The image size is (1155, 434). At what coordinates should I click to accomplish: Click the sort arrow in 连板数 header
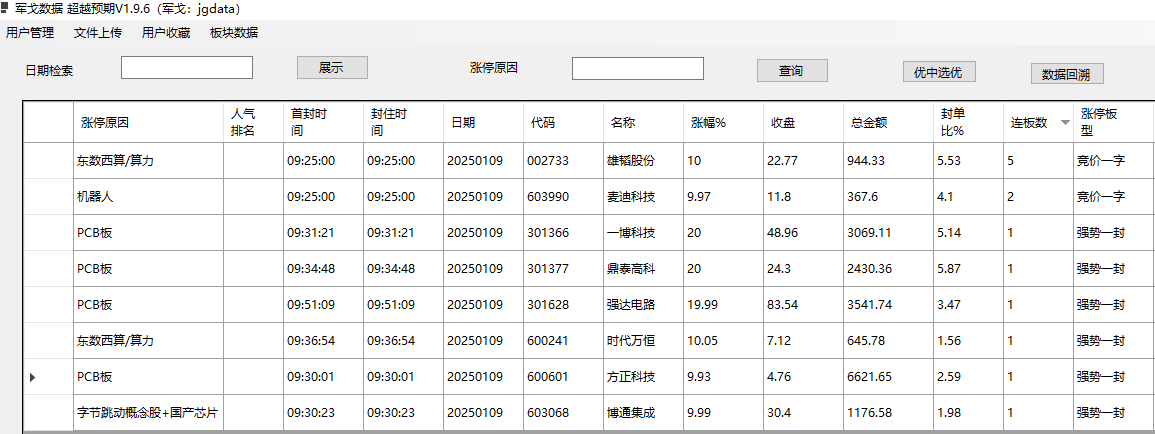click(x=1064, y=123)
